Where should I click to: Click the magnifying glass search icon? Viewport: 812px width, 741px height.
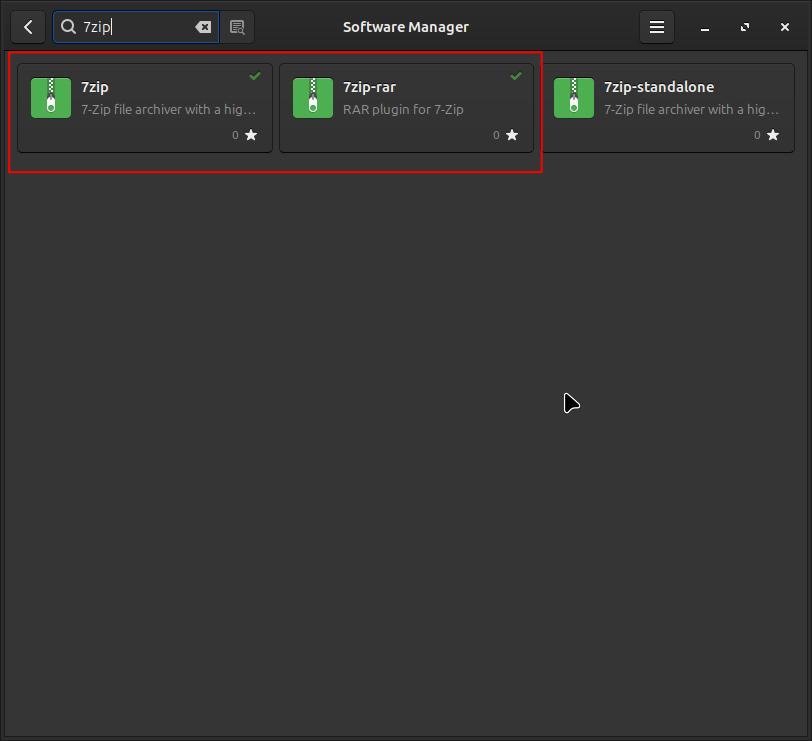click(68, 27)
